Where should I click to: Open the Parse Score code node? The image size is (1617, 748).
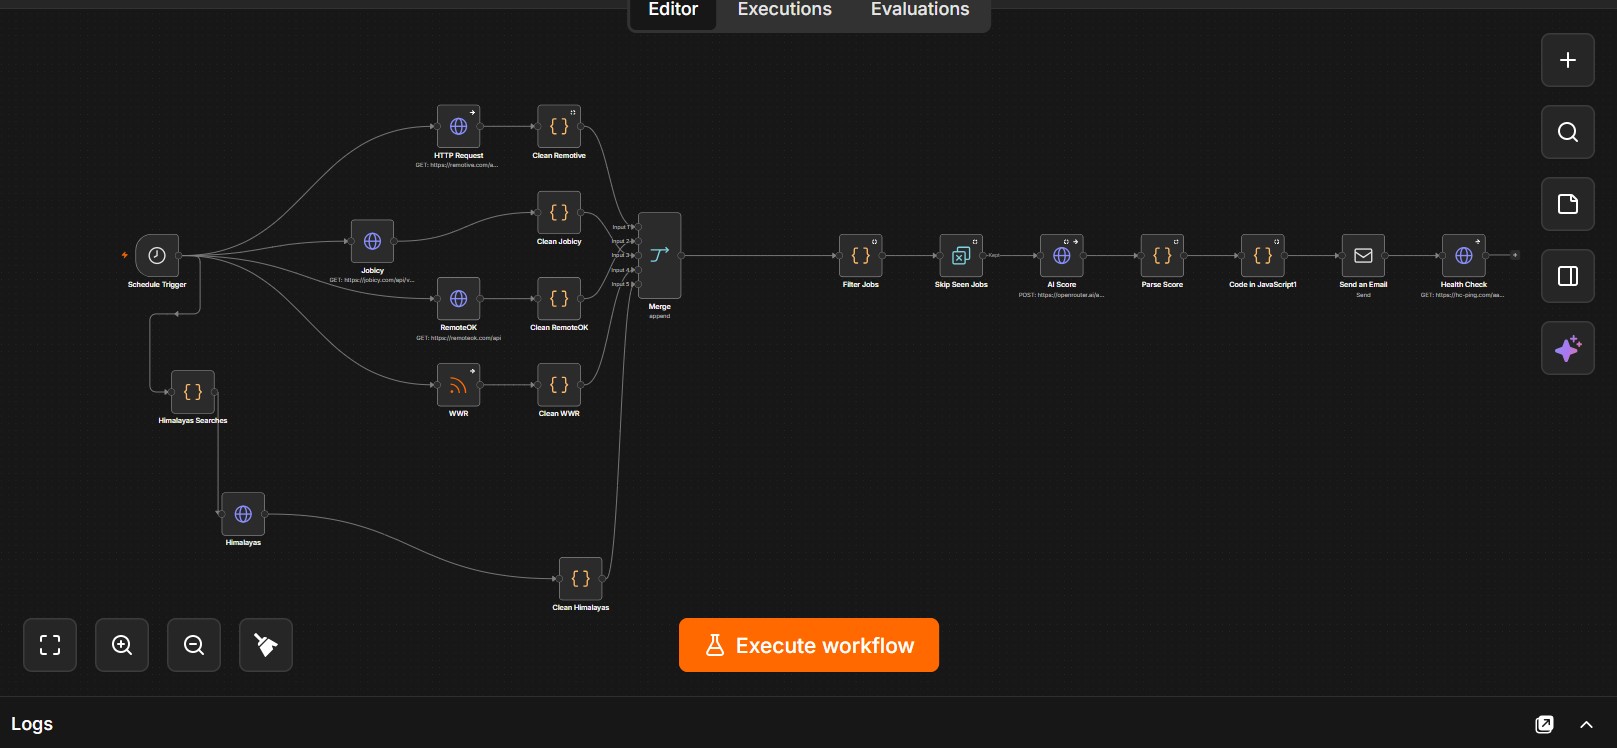click(1162, 256)
